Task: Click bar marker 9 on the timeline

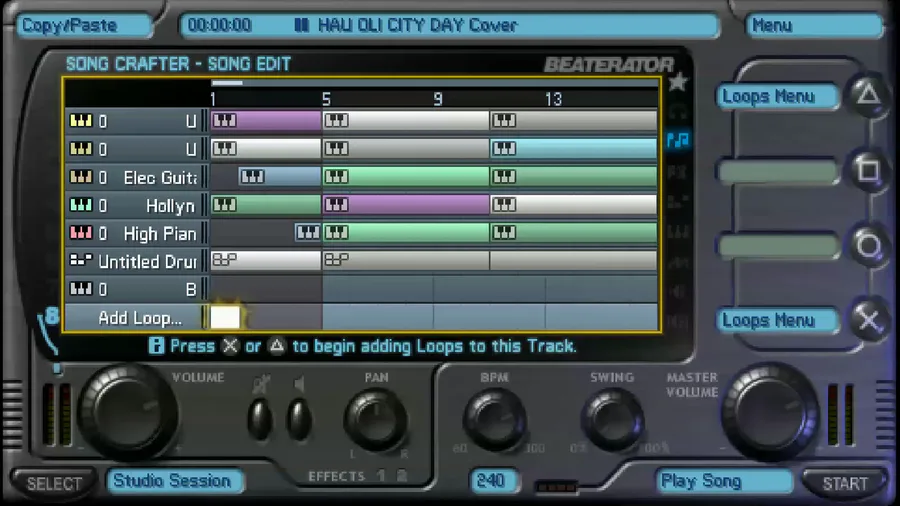Action: [438, 99]
